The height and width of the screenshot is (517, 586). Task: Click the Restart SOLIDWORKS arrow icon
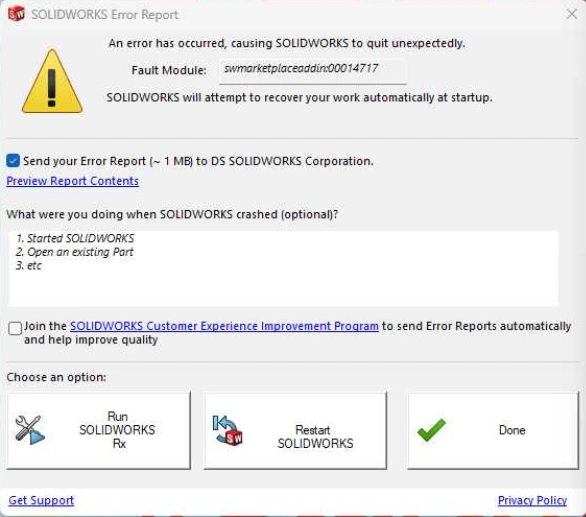[228, 430]
